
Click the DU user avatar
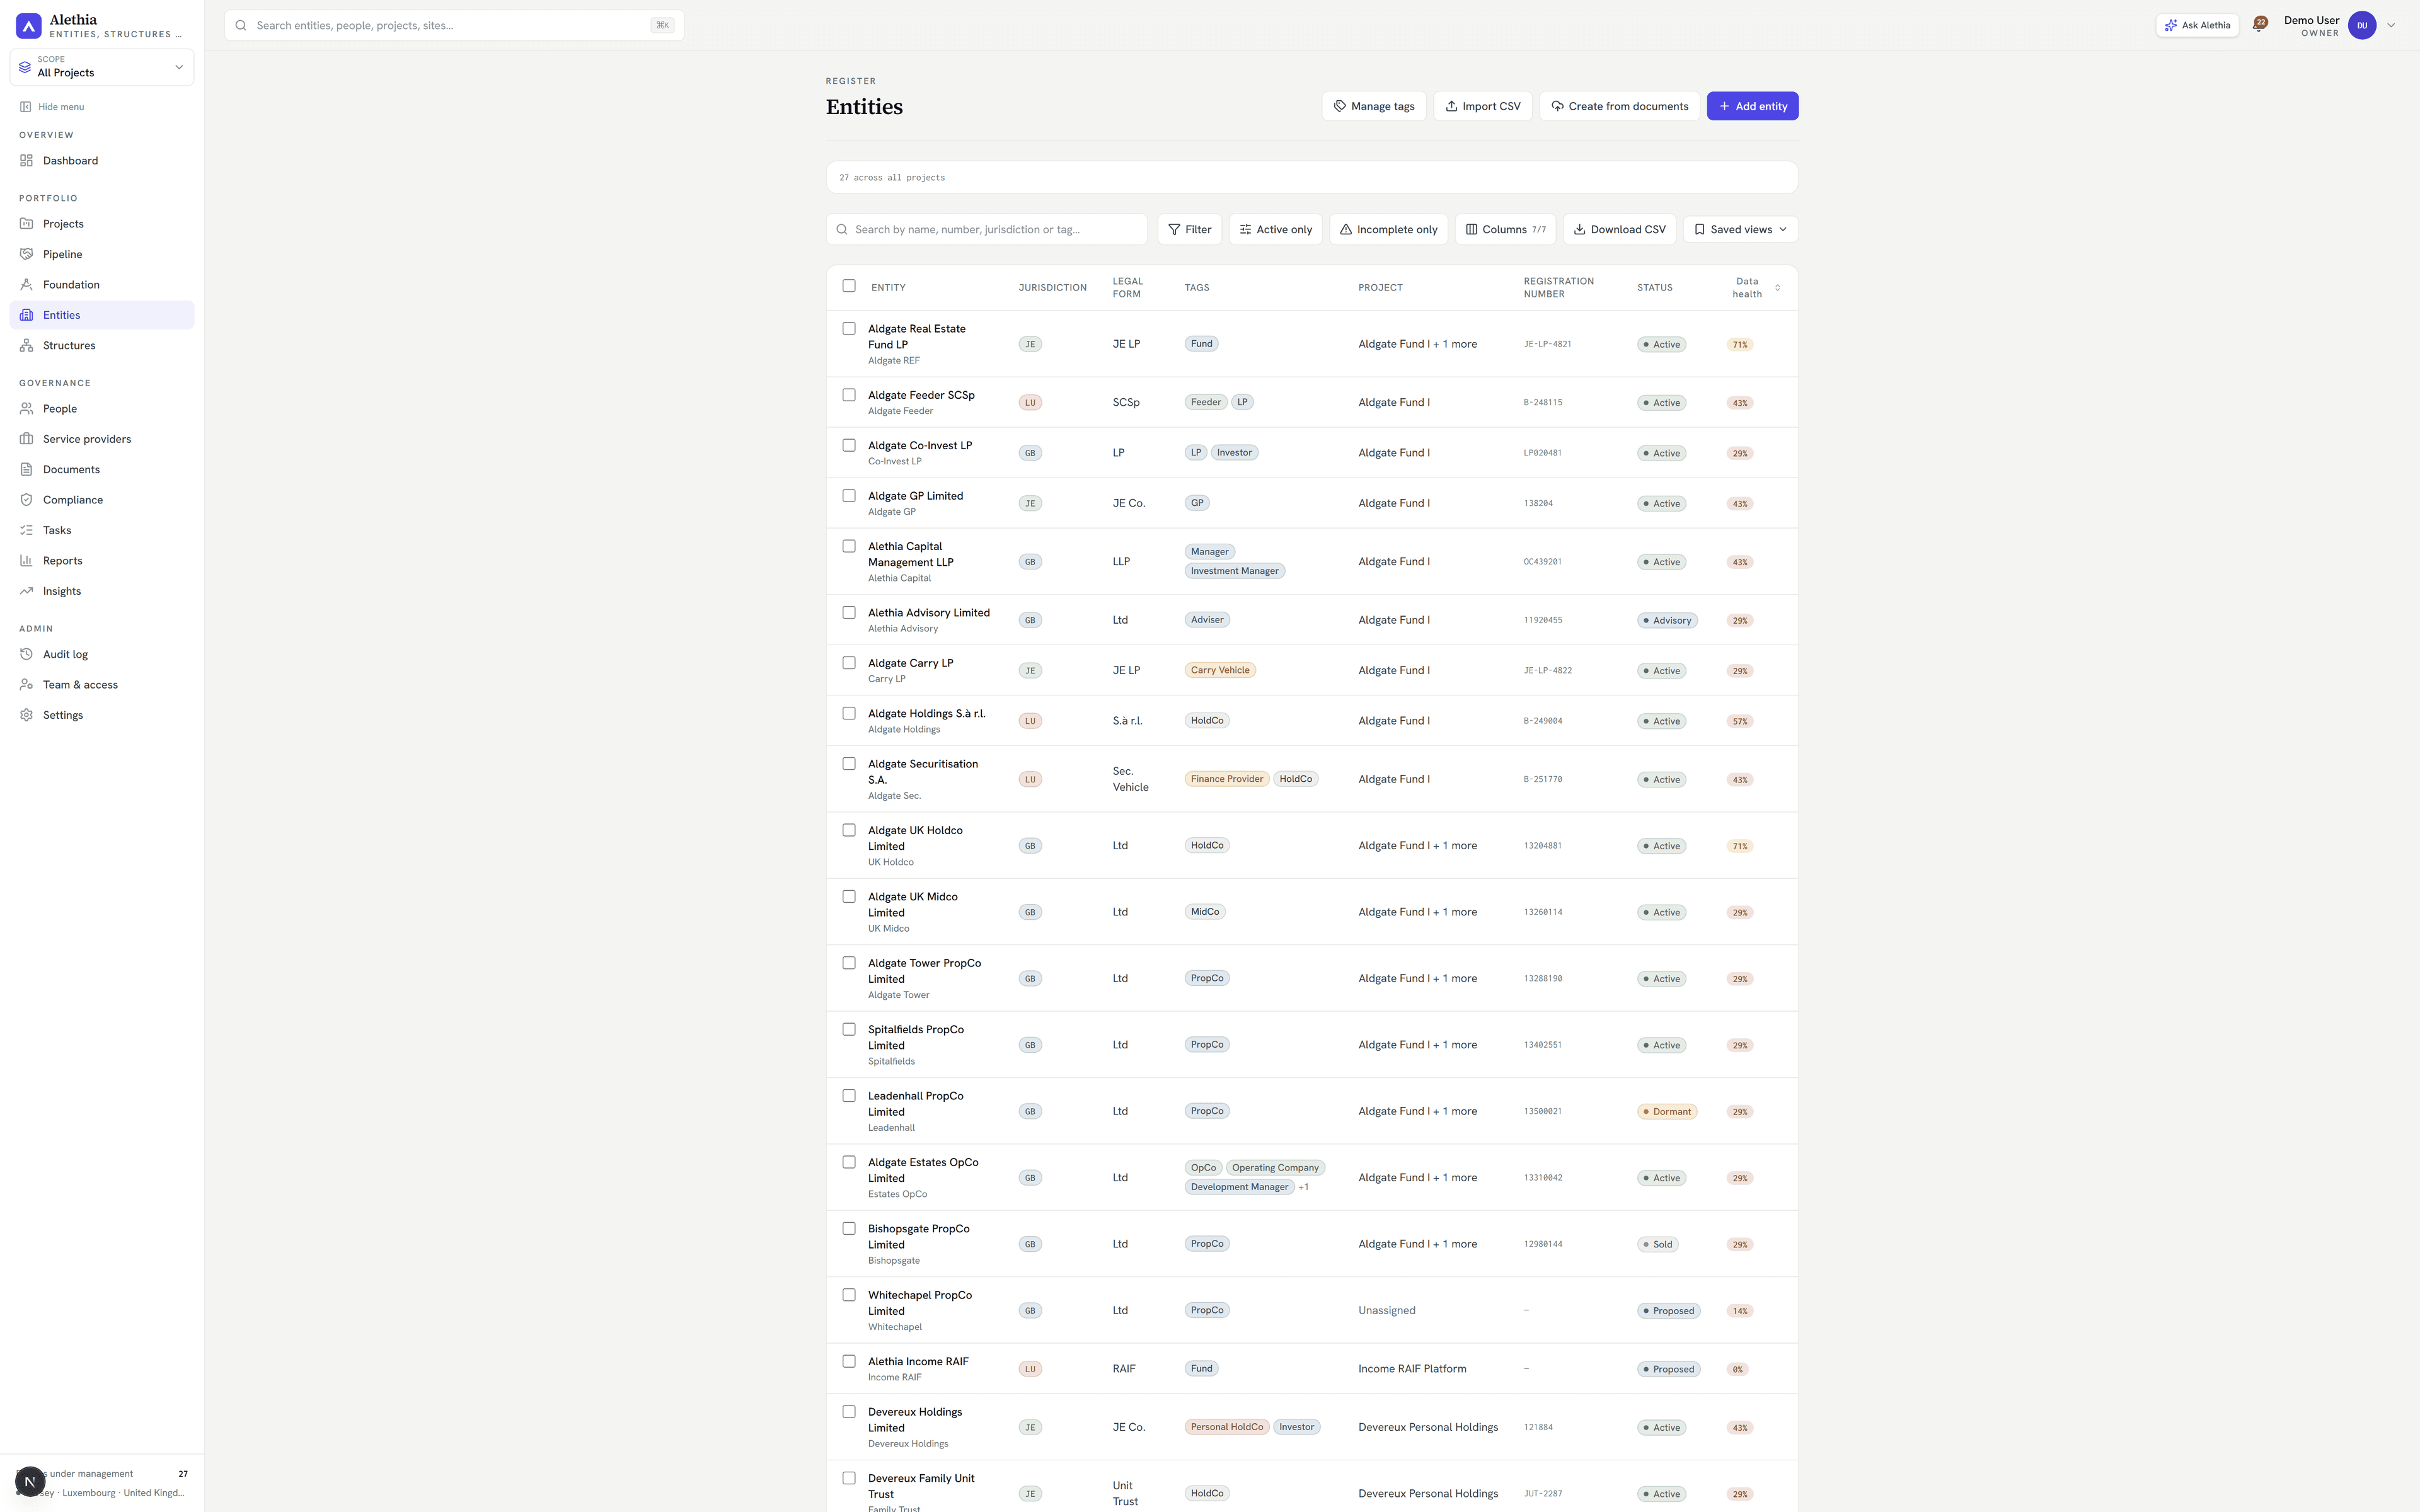tap(2362, 25)
